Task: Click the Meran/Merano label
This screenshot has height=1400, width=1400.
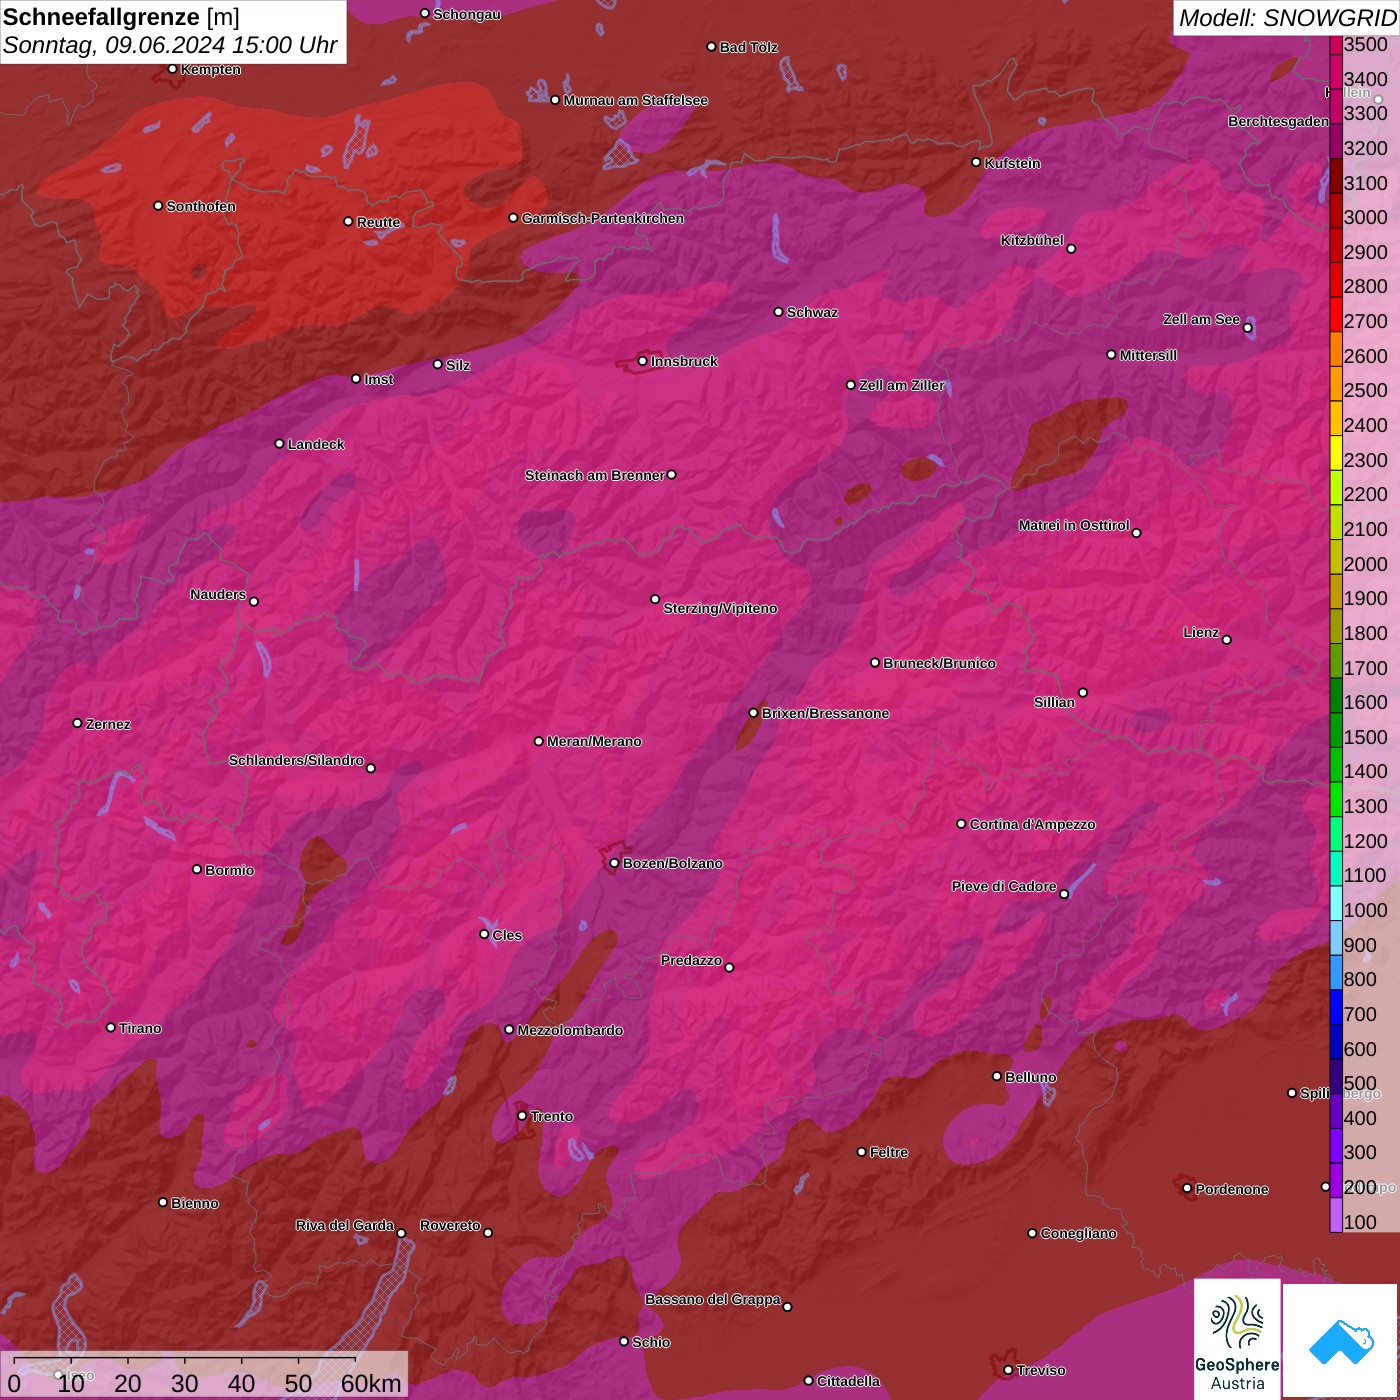Action: point(594,741)
